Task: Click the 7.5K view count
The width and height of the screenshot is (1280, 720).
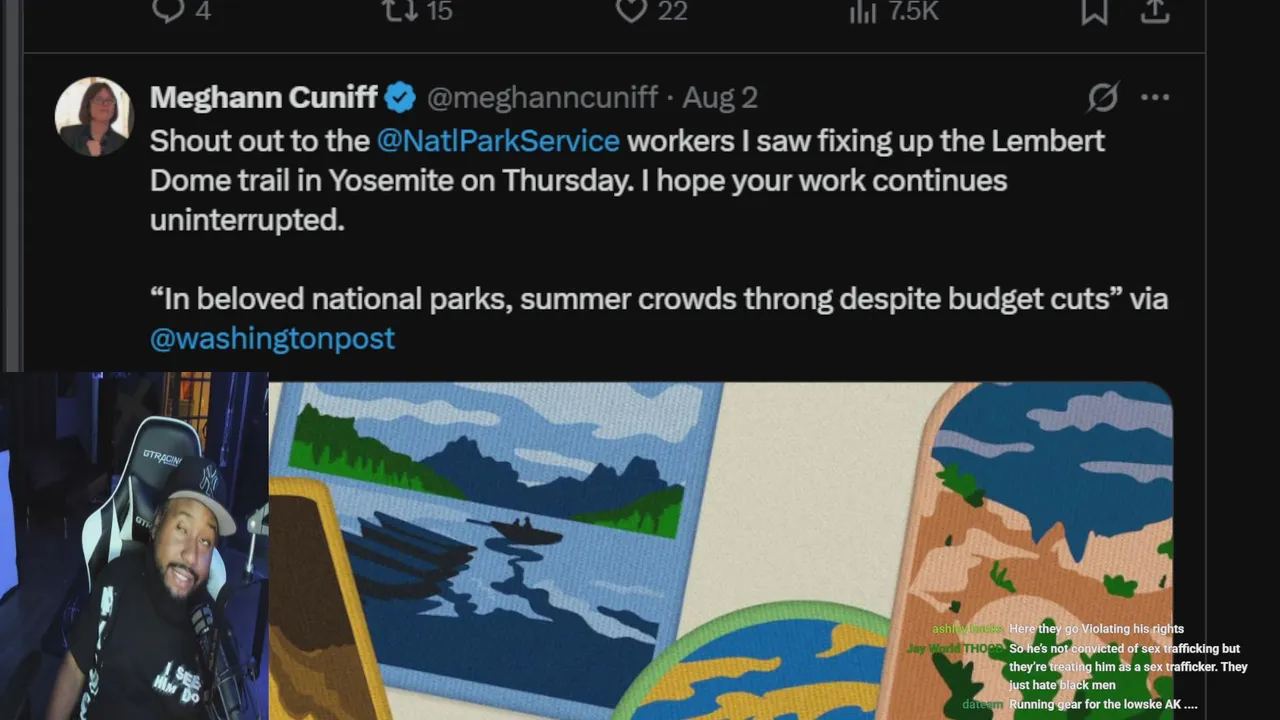Action: point(913,10)
